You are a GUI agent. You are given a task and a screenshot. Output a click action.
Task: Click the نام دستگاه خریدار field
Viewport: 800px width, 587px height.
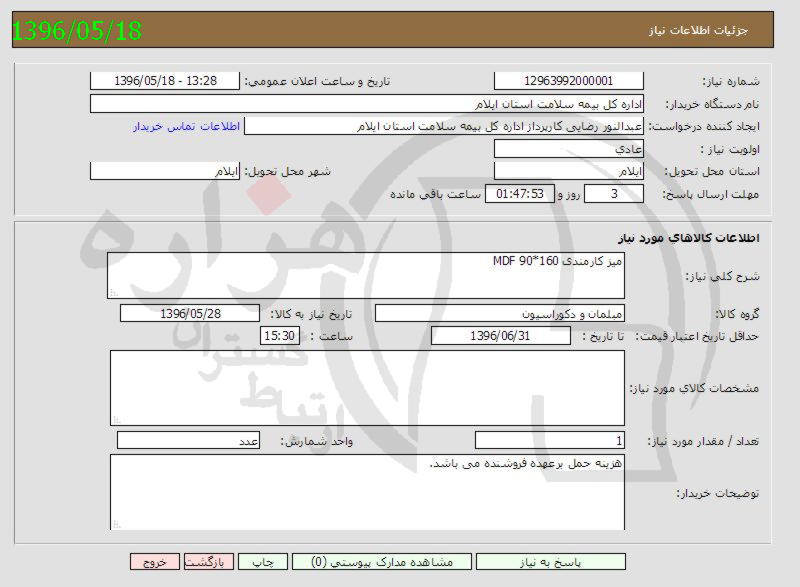[367, 104]
